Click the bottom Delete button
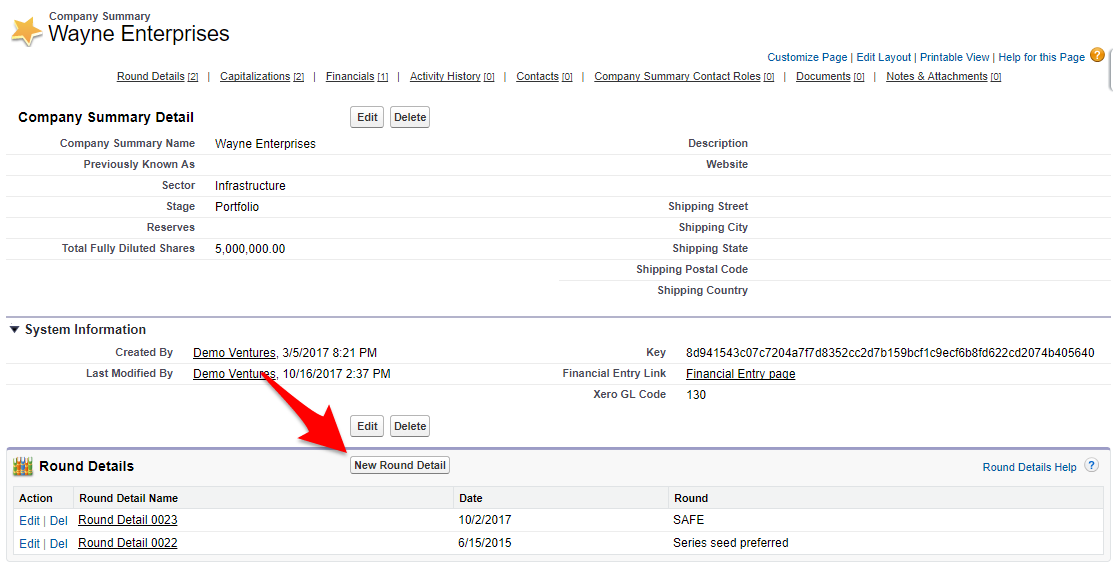Screen dimensions: 1113x562 coord(410,426)
